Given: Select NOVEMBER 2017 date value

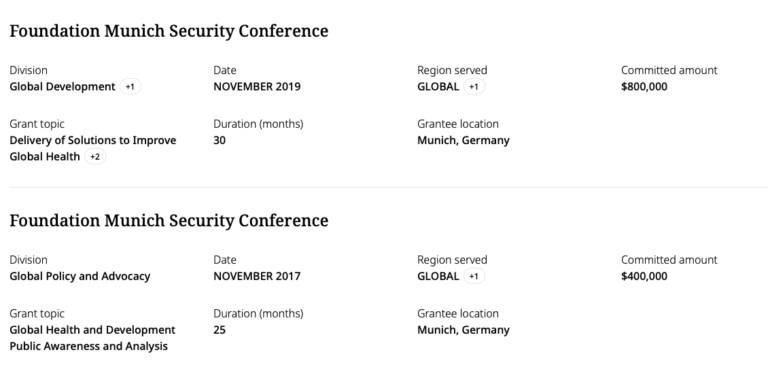Looking at the screenshot, I should (257, 276).
